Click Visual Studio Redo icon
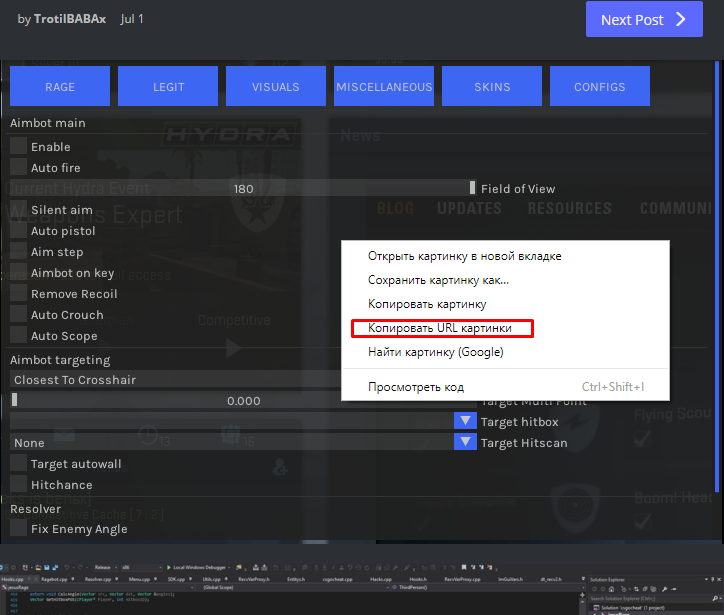Viewport: 724px width, 615px height. 80,567
